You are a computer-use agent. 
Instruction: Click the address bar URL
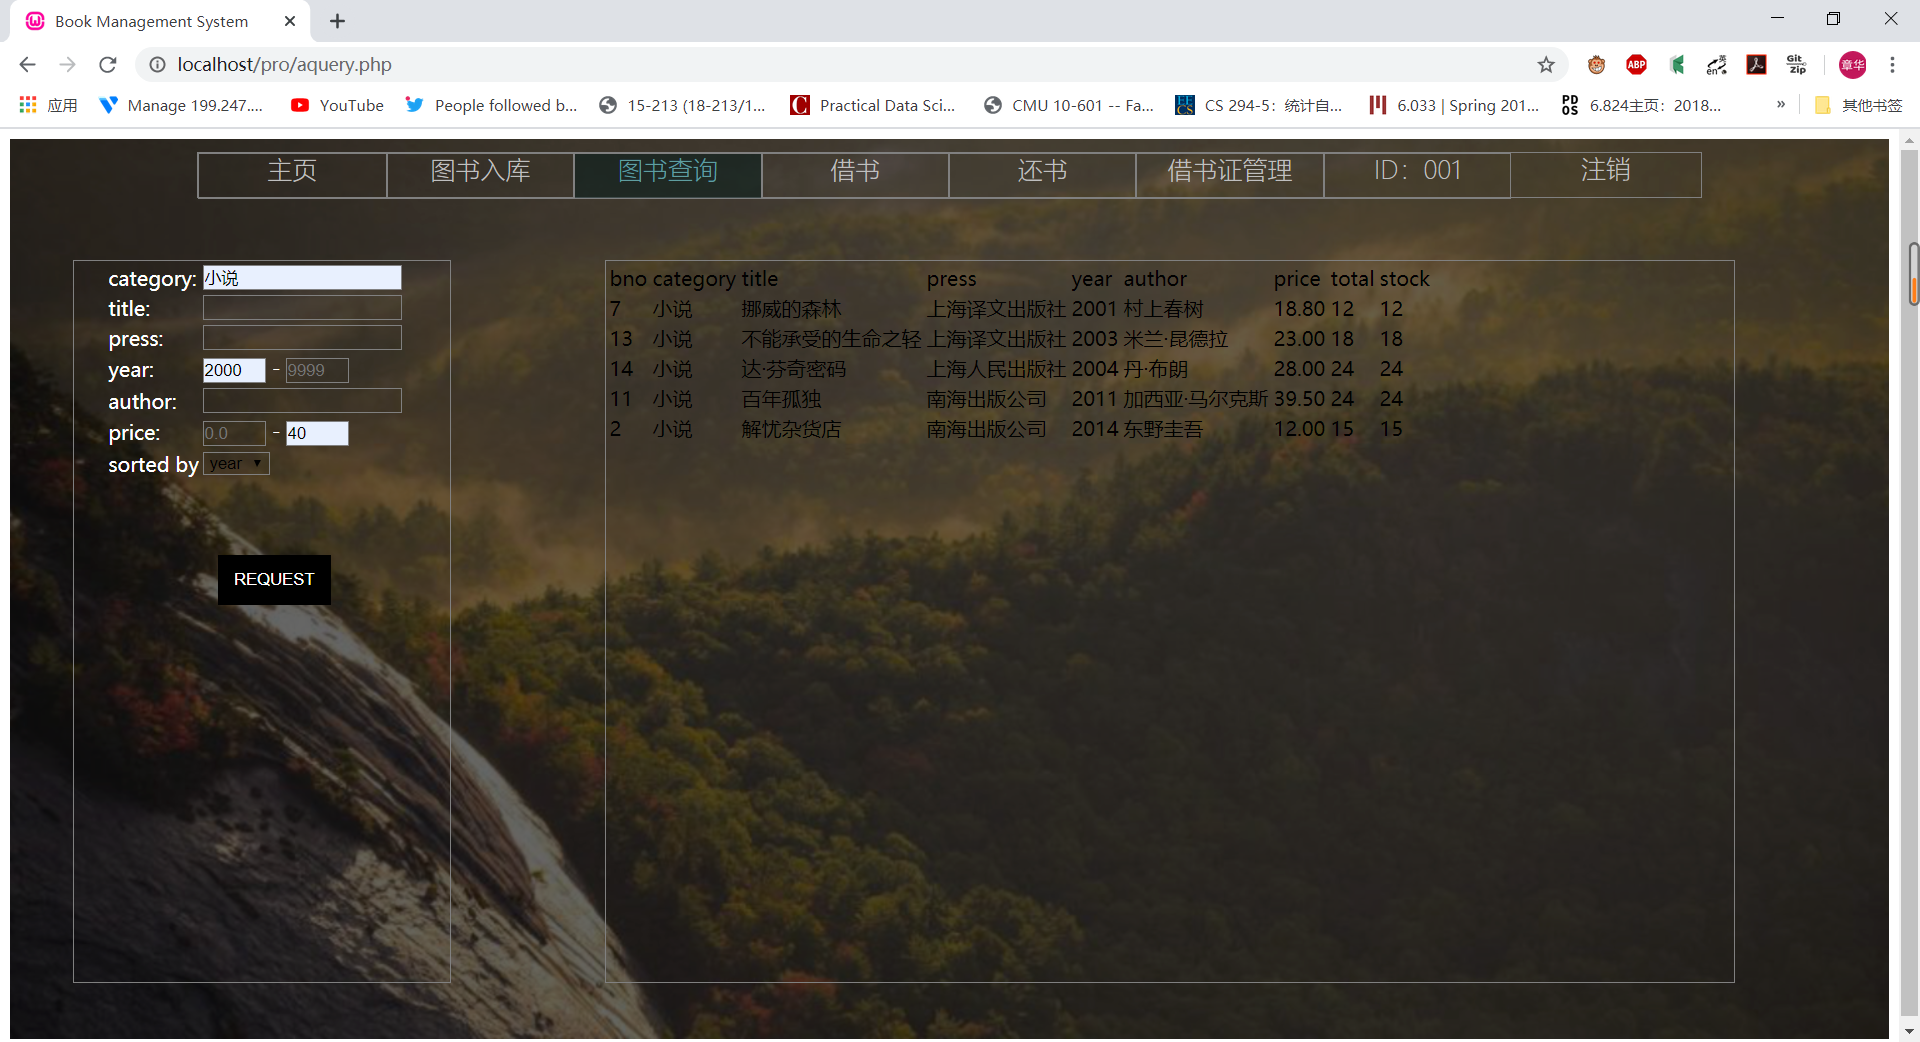pyautogui.click(x=284, y=64)
